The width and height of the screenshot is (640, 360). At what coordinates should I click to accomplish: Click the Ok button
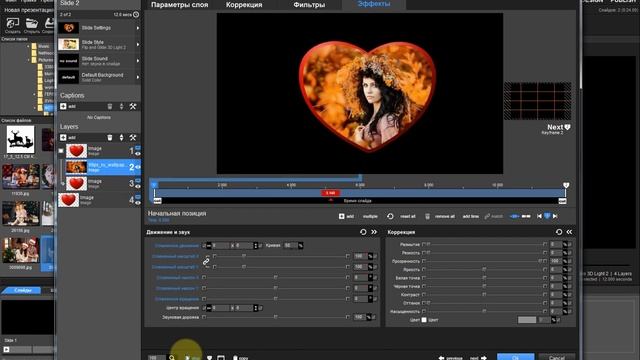[516, 357]
